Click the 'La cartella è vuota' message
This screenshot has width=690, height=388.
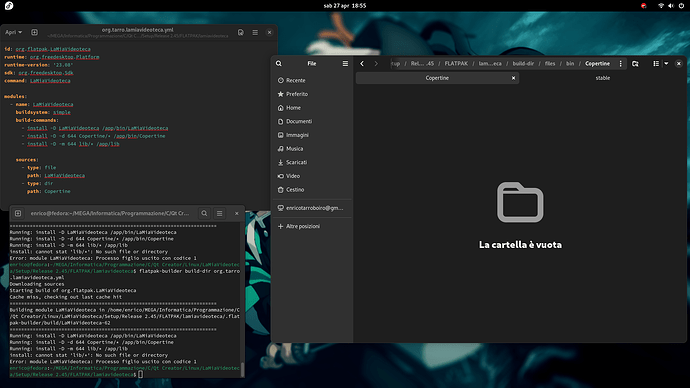pos(520,245)
